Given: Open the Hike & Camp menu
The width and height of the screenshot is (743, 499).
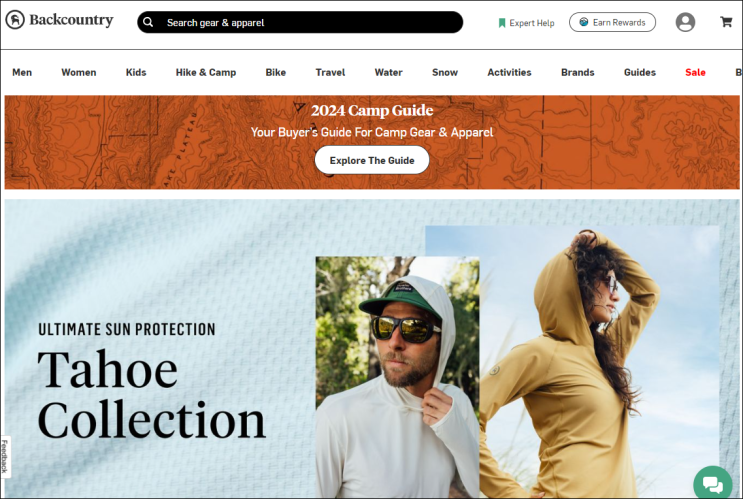Looking at the screenshot, I should click(x=206, y=73).
